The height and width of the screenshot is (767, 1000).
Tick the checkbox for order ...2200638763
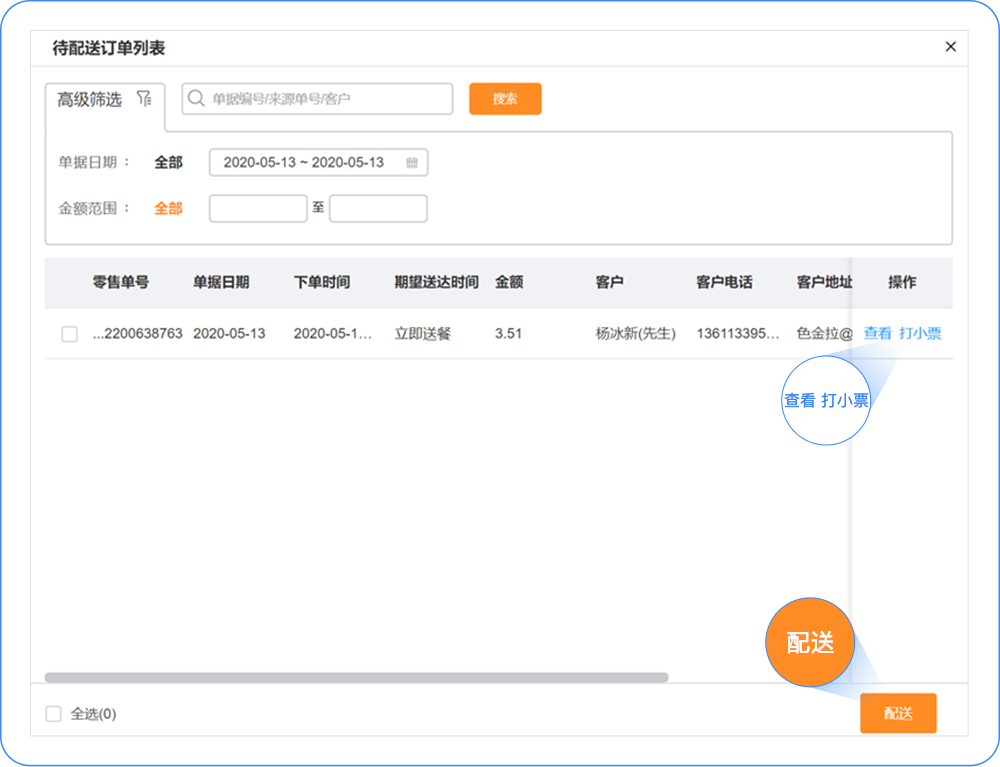[x=70, y=333]
